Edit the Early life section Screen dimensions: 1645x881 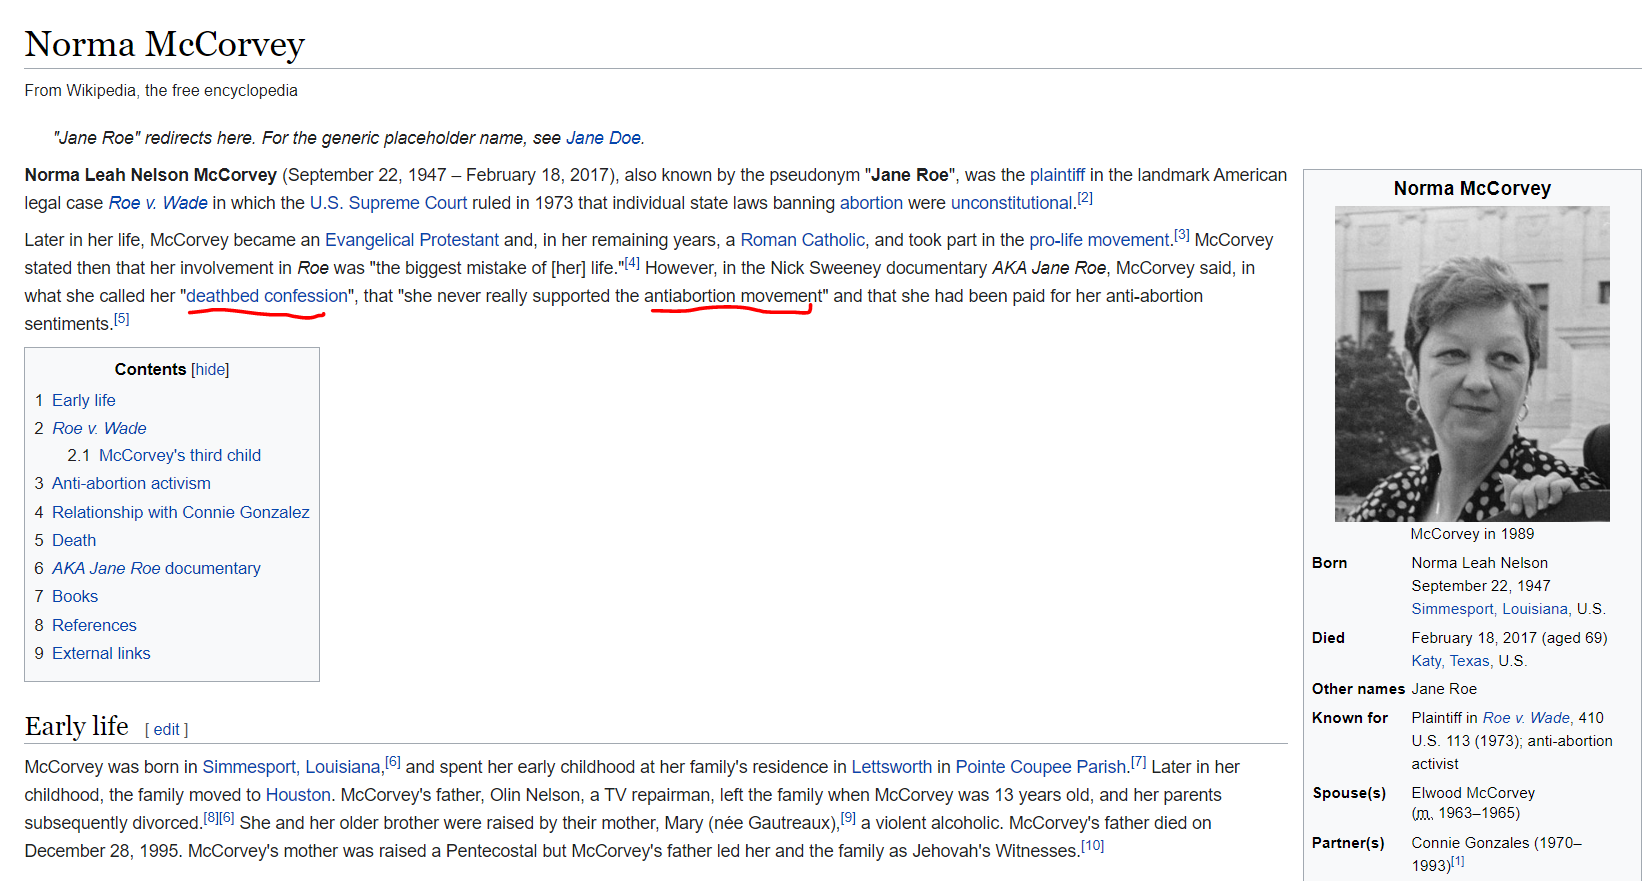pos(167,730)
